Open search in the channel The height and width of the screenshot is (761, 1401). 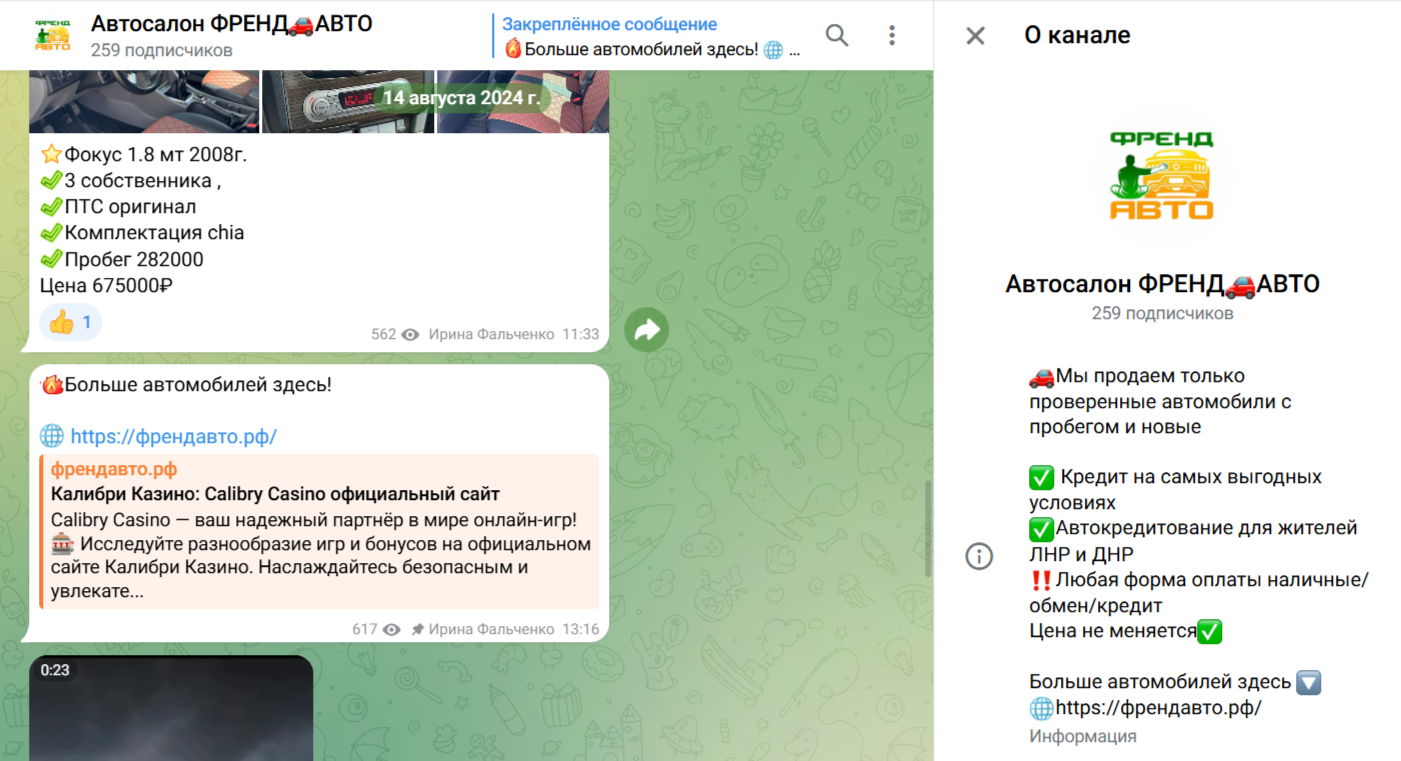(837, 36)
